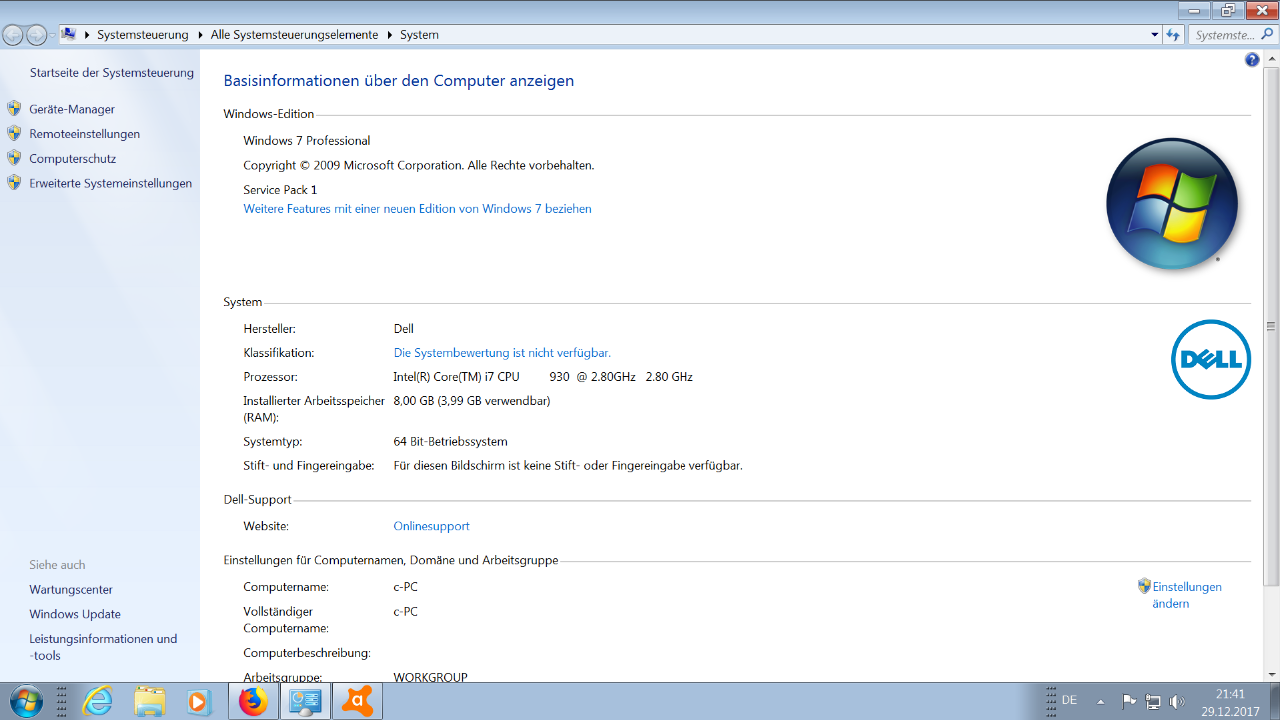The image size is (1280, 720).
Task: Open Erweiterte Systemeinstellungen link
Action: [x=111, y=184]
